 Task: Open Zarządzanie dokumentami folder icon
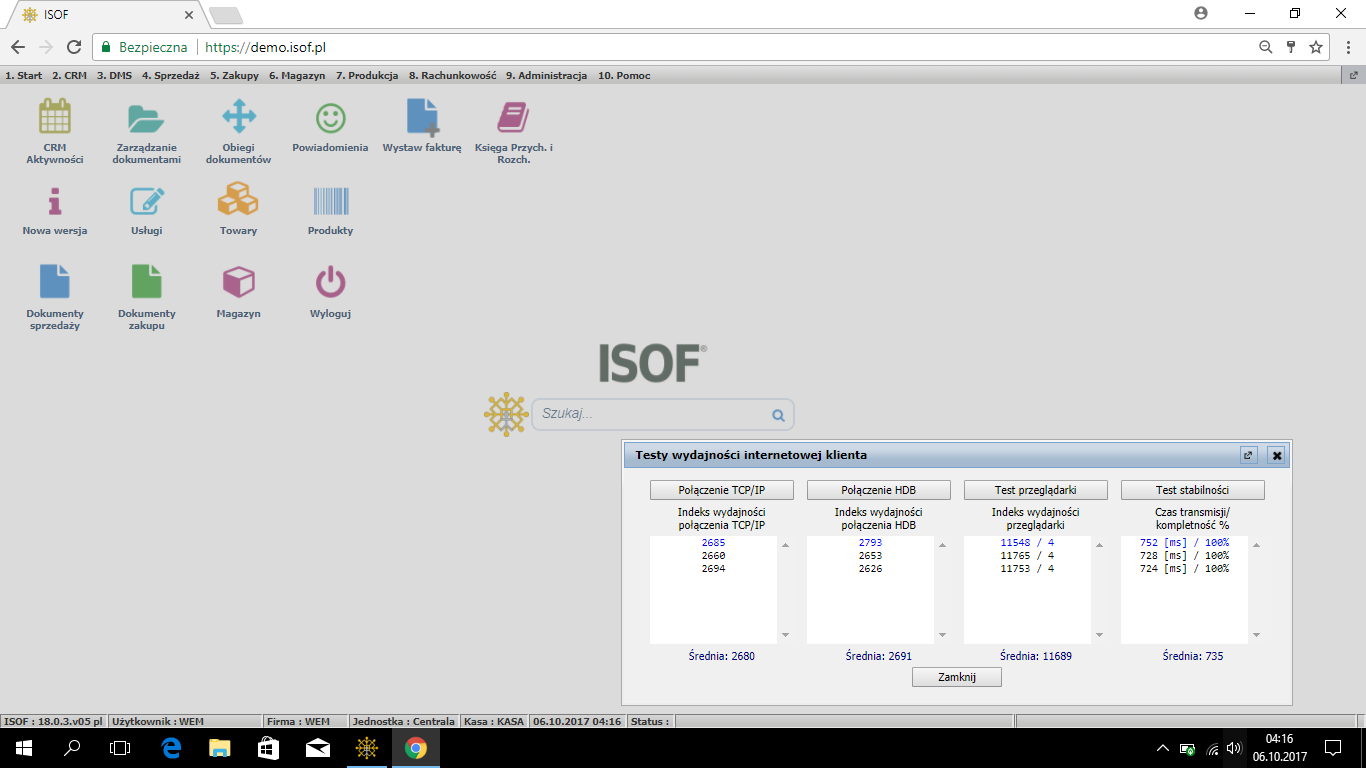click(x=146, y=118)
